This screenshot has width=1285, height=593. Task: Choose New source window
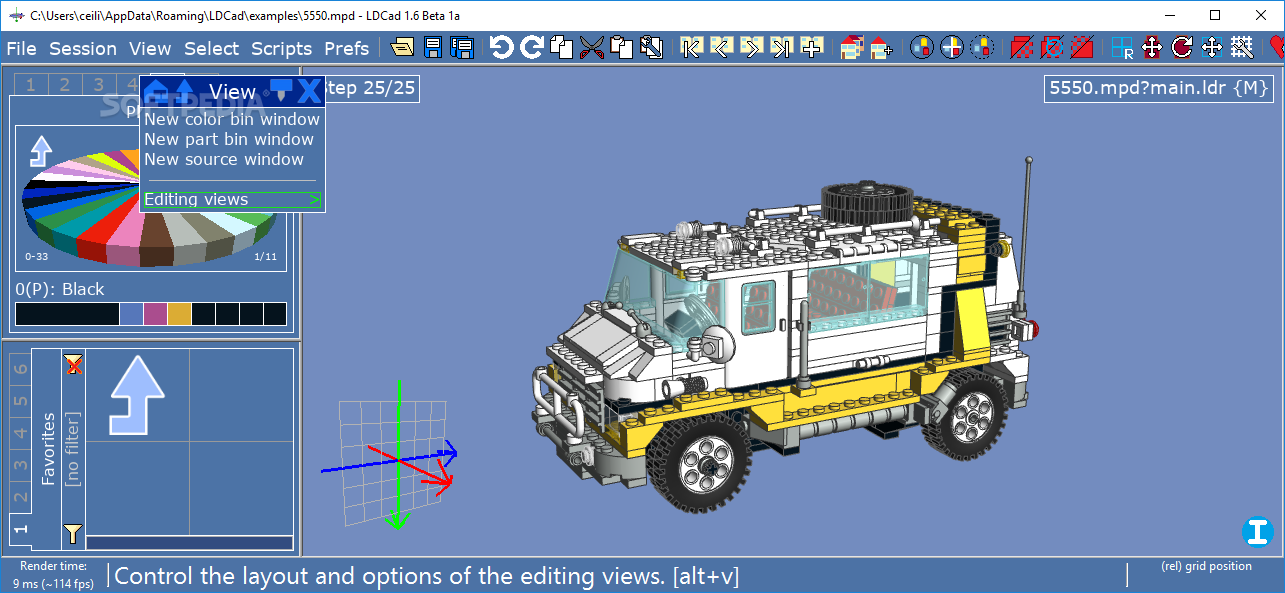pos(224,159)
